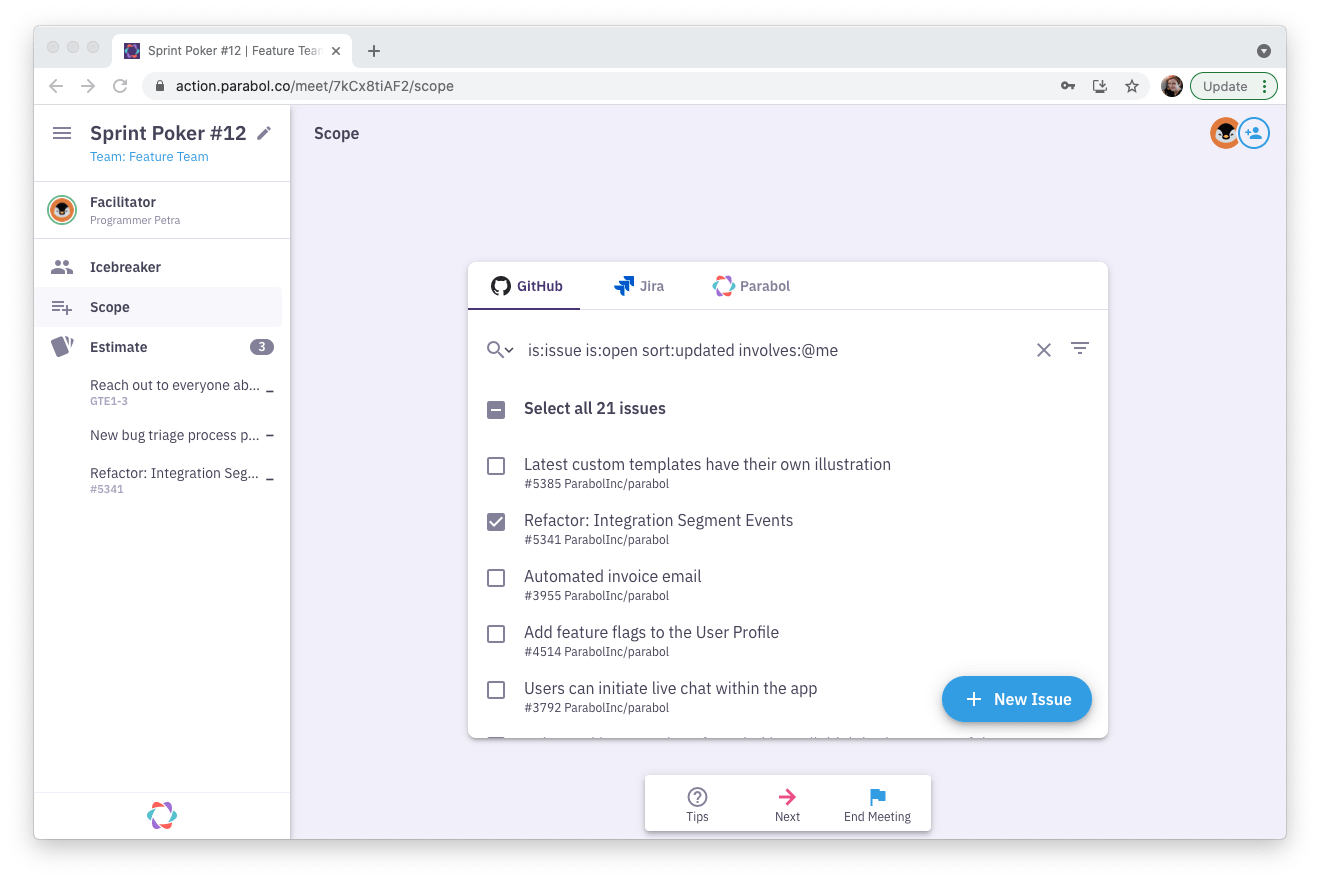Switch to the Parabol tab
This screenshot has height=881, width=1320.
[751, 286]
